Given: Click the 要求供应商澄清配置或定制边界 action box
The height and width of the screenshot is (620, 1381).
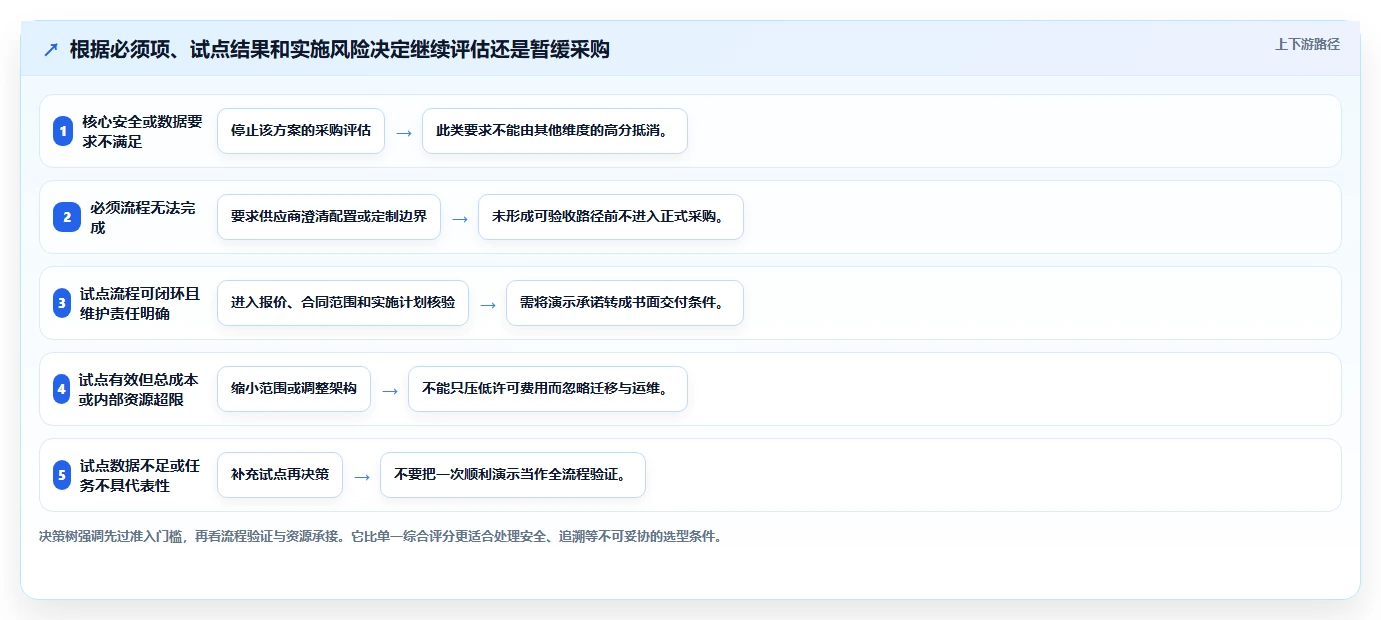Looking at the screenshot, I should (329, 217).
